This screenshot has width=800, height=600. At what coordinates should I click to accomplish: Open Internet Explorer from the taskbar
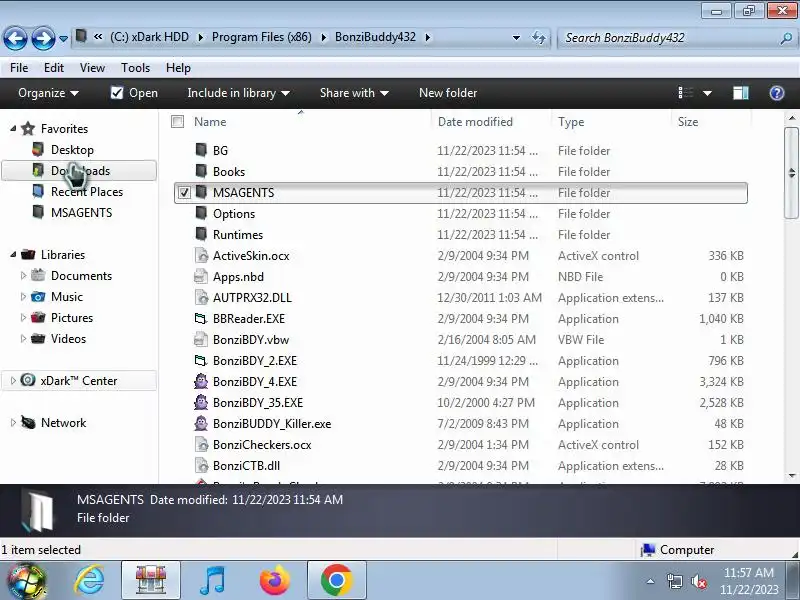(89, 580)
